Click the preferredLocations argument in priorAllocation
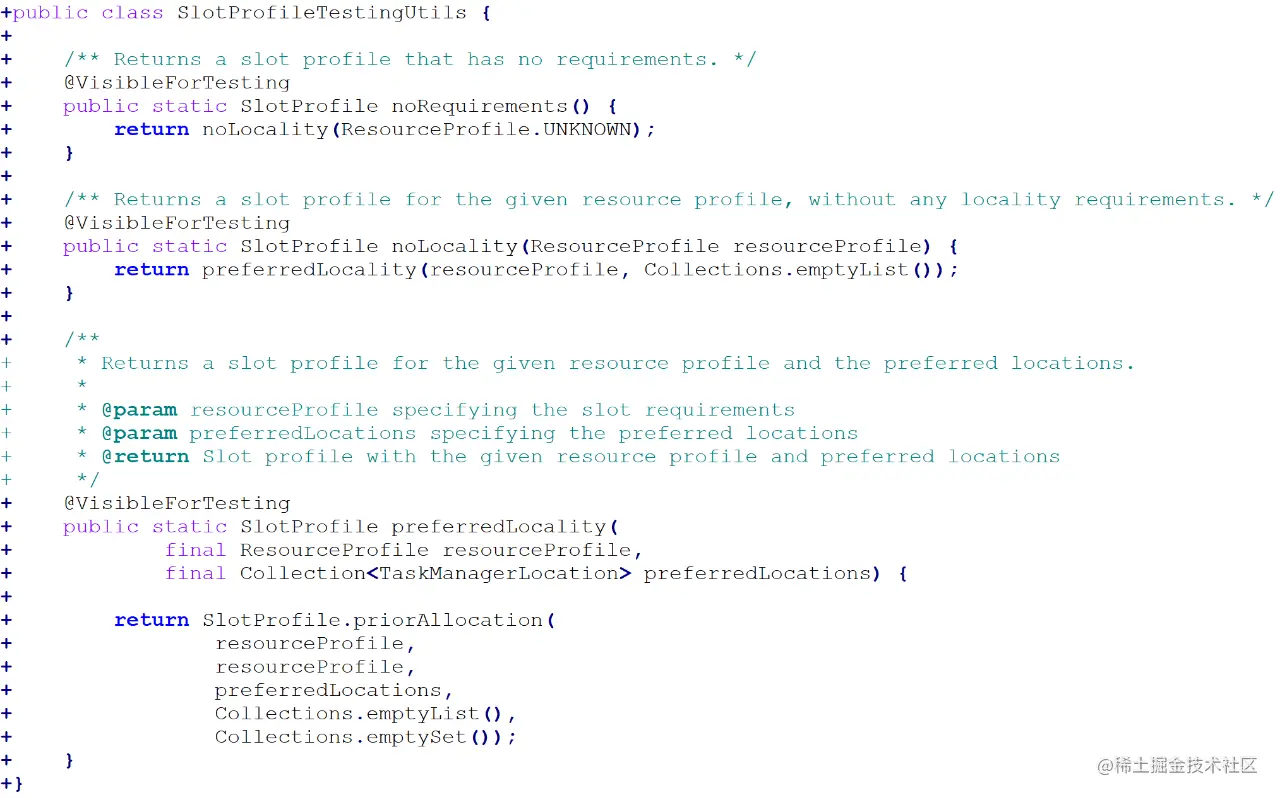 (x=328, y=690)
